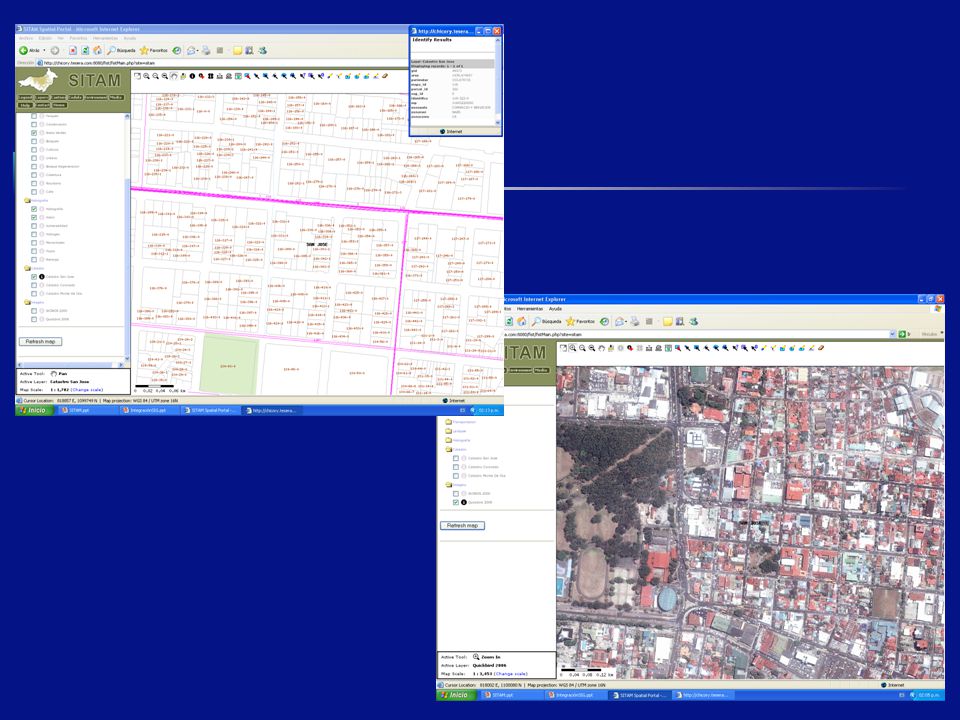The width and height of the screenshot is (960, 720).
Task: Open Back button history dropdown arrow
Action: 44,50
